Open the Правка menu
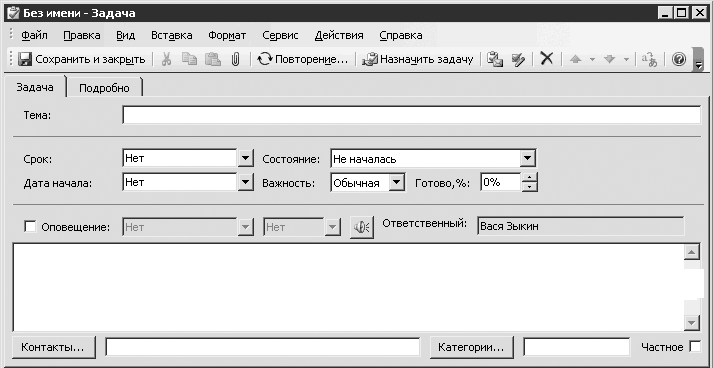This screenshot has height=368, width=713. (x=82, y=35)
